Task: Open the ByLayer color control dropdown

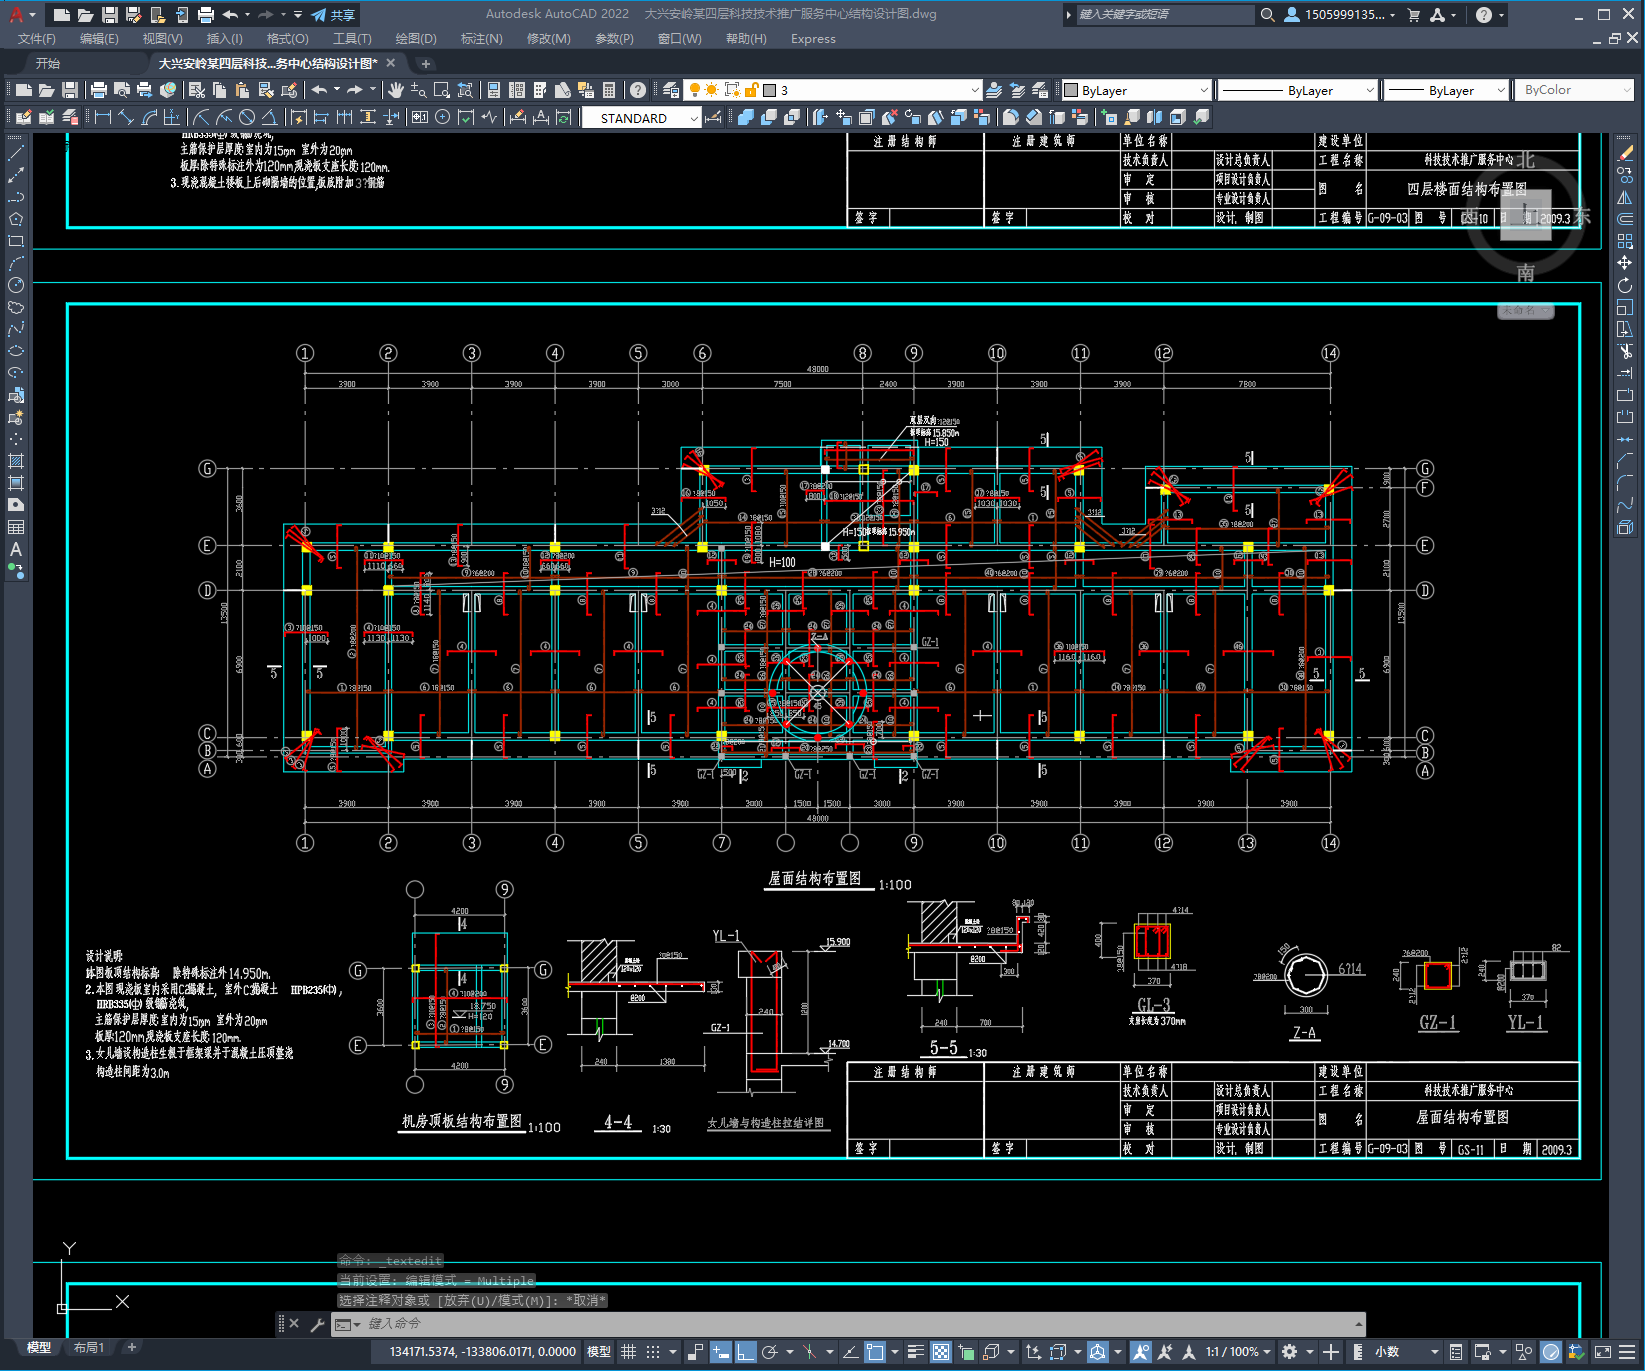Action: 1136,90
